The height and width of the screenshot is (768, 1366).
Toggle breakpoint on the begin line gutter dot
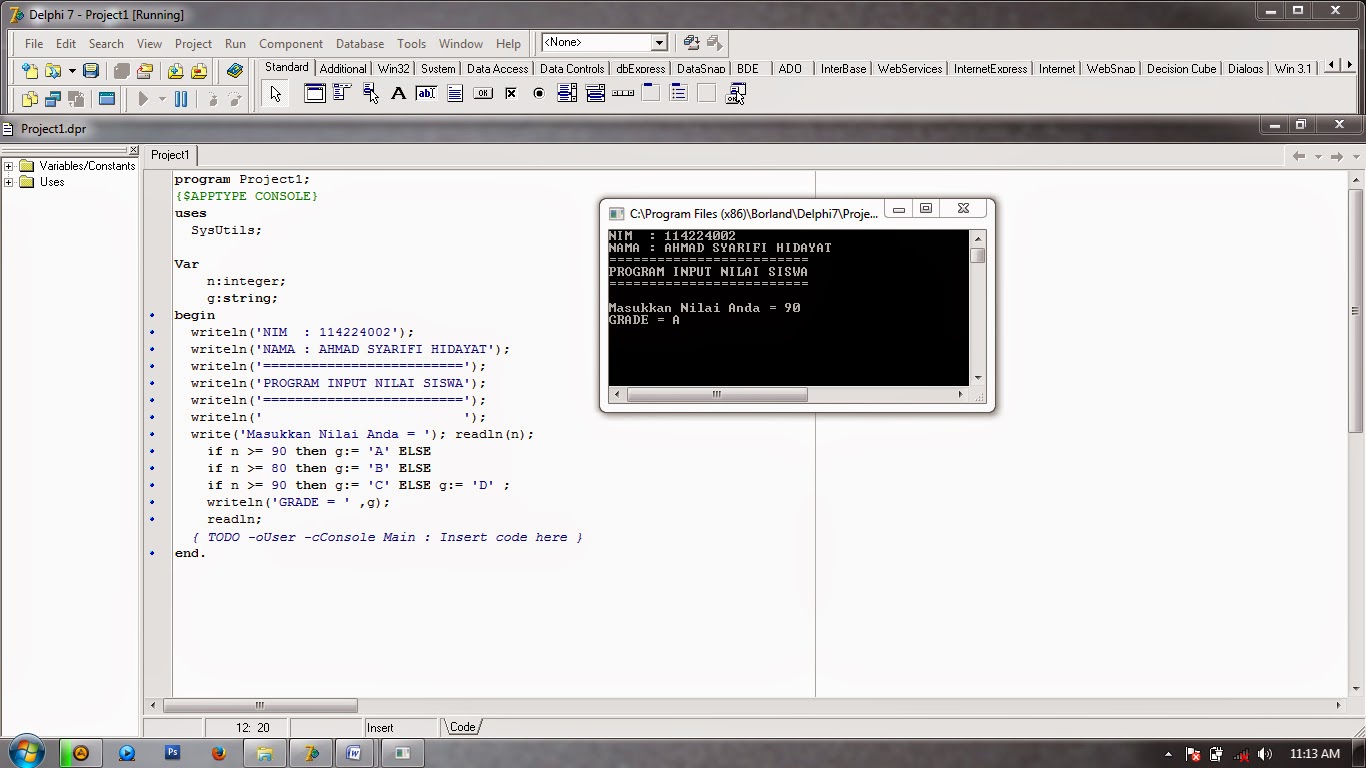pyautogui.click(x=152, y=315)
